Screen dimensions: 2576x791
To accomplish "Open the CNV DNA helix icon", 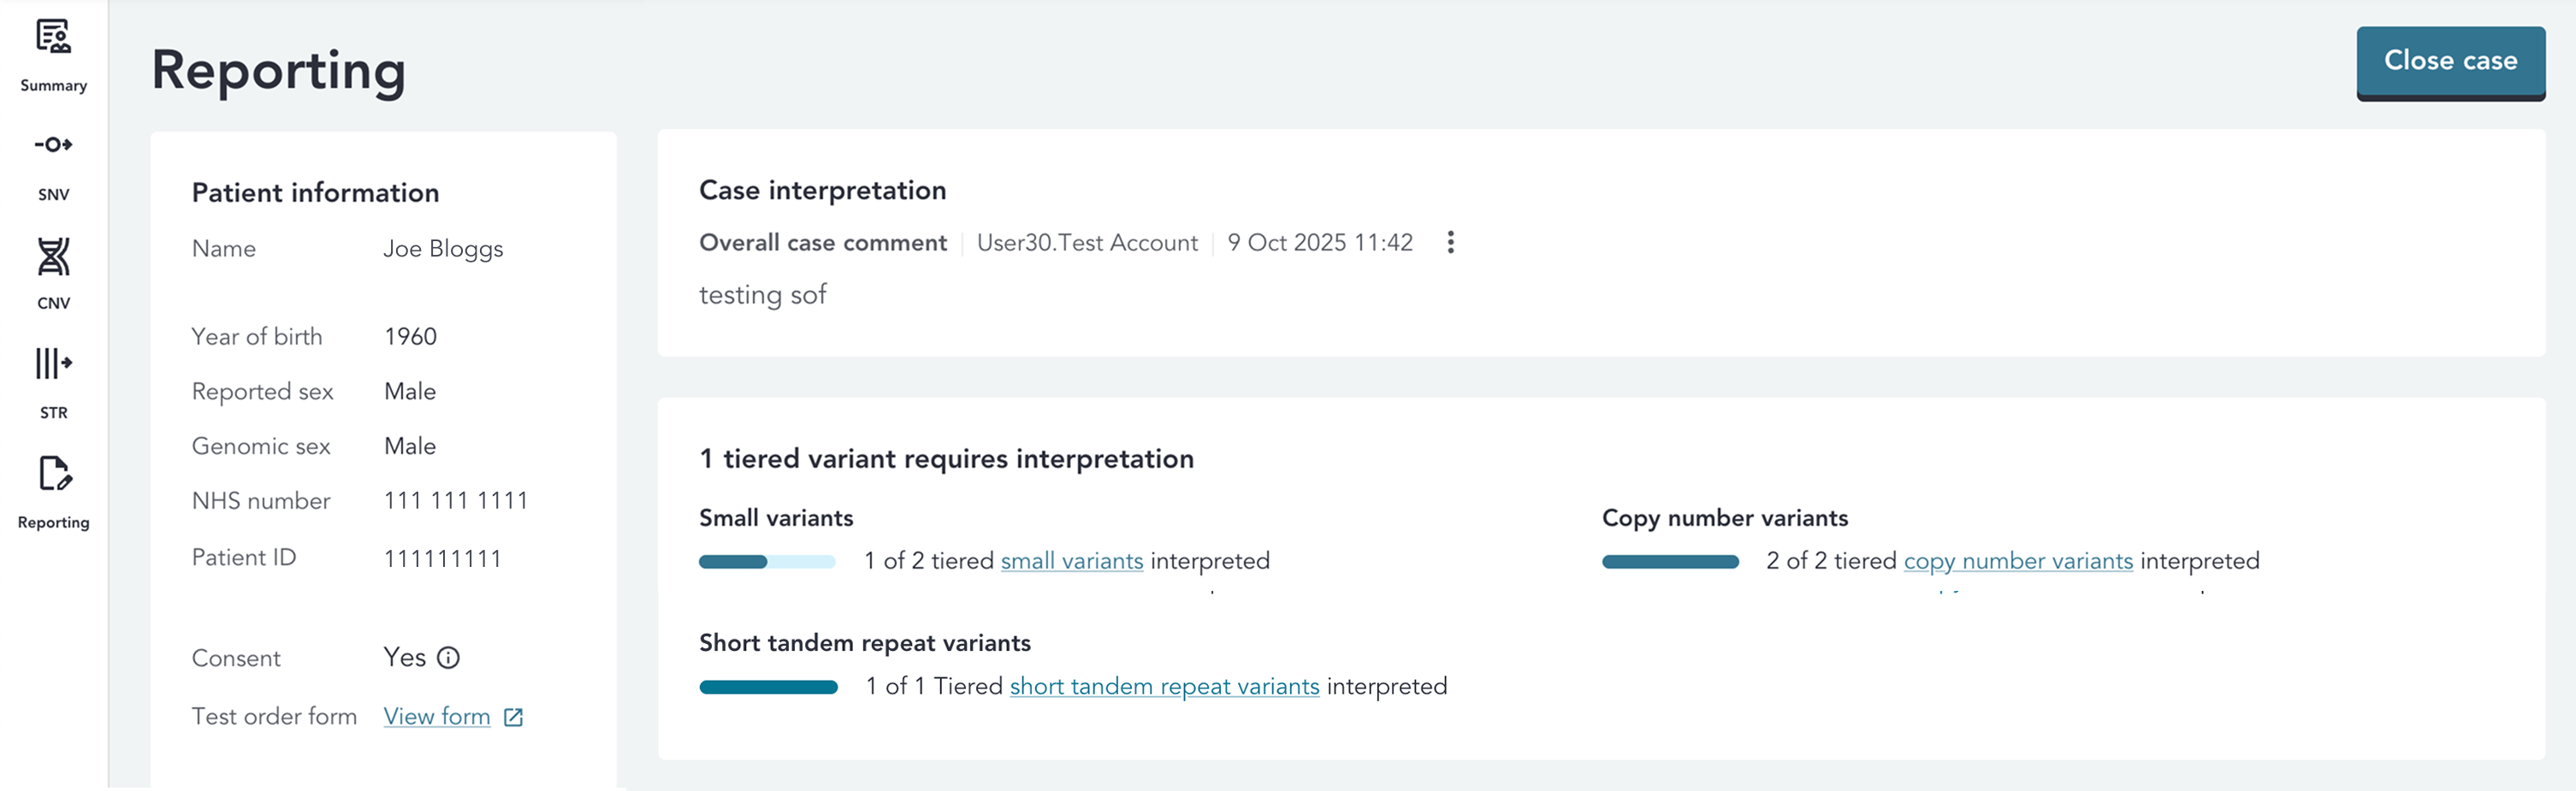I will tap(53, 257).
